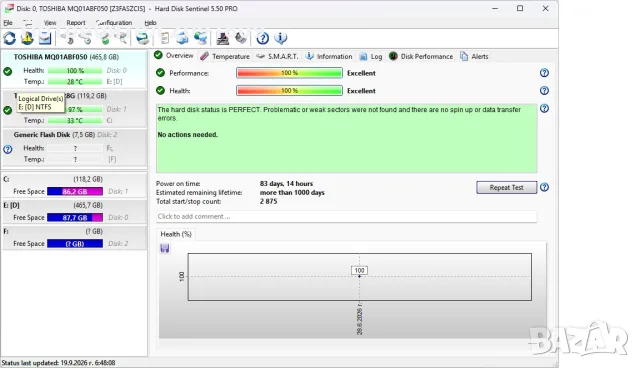Image resolution: width=640 pixels, height=368 pixels.
Task: Open the File menu
Action: tap(8, 23)
